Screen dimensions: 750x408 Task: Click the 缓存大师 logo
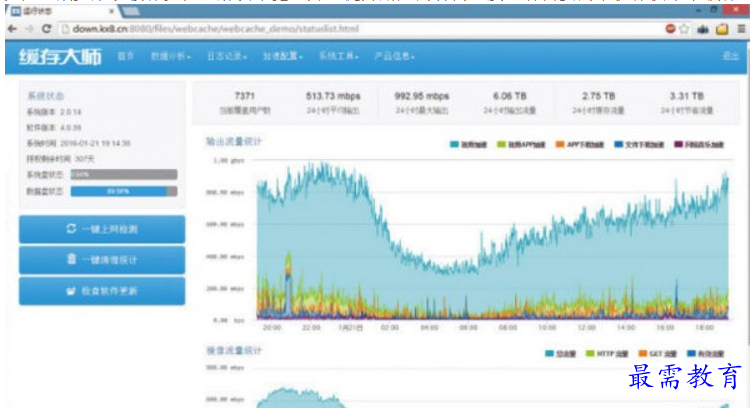[60, 56]
